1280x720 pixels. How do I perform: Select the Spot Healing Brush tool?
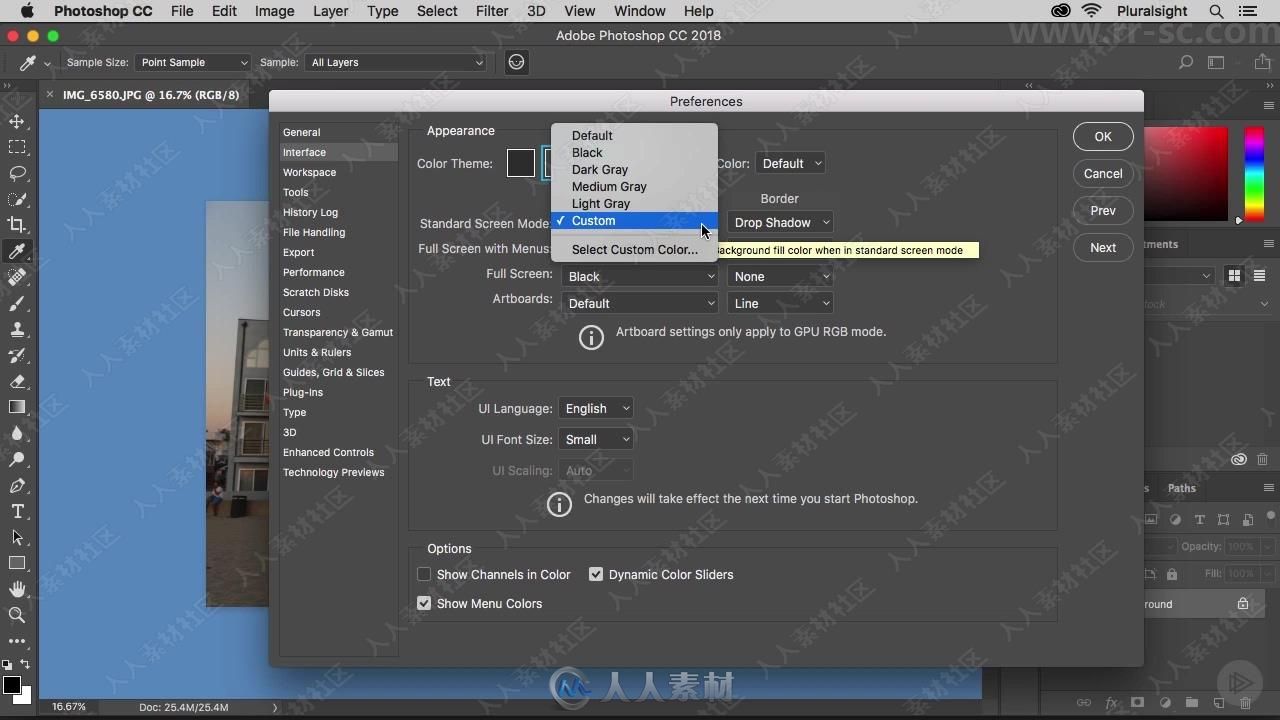17,277
